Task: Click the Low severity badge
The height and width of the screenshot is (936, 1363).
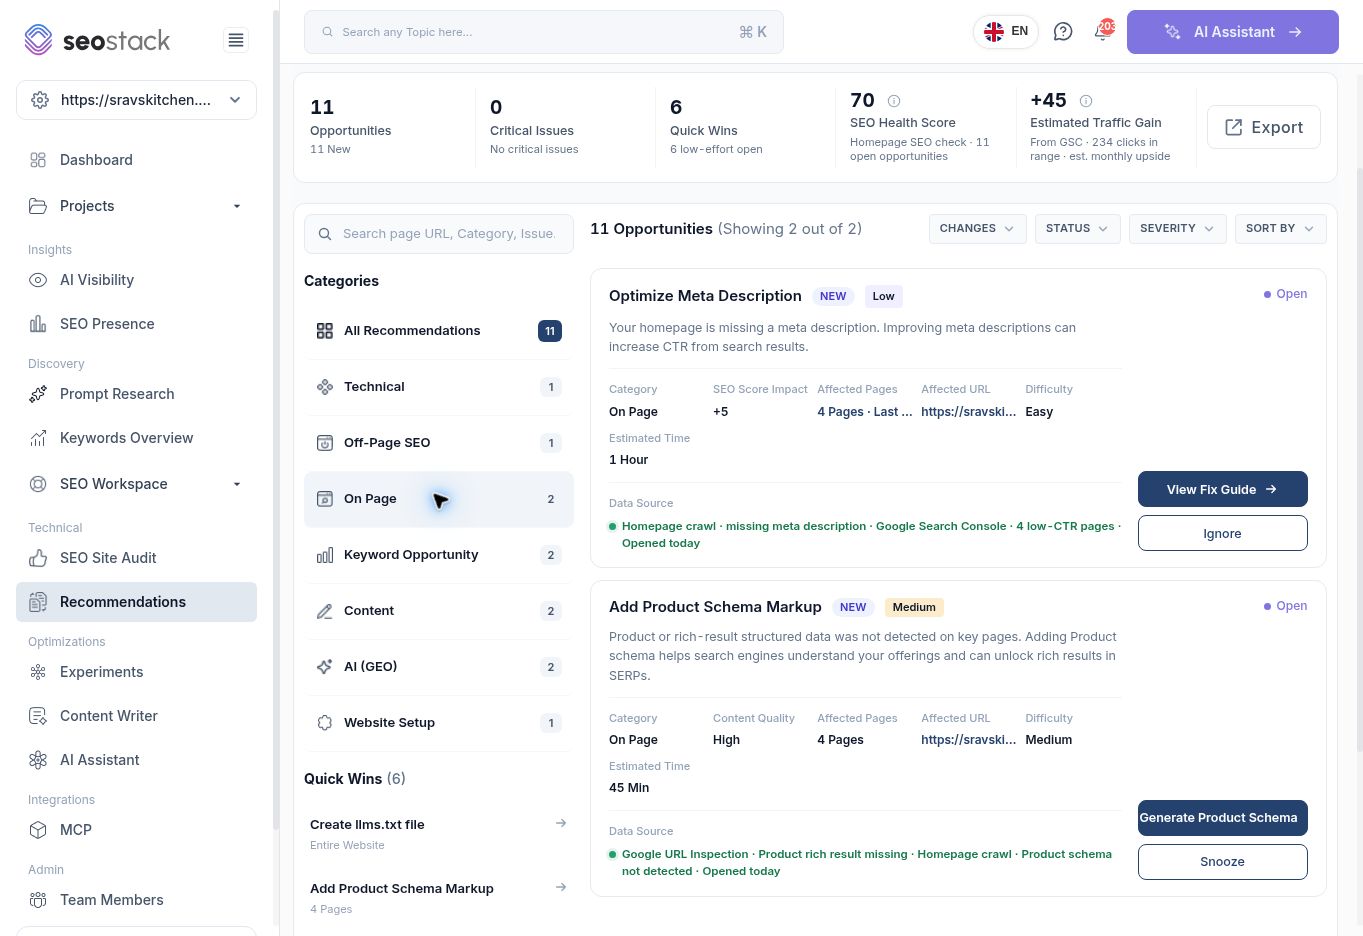Action: point(883,296)
